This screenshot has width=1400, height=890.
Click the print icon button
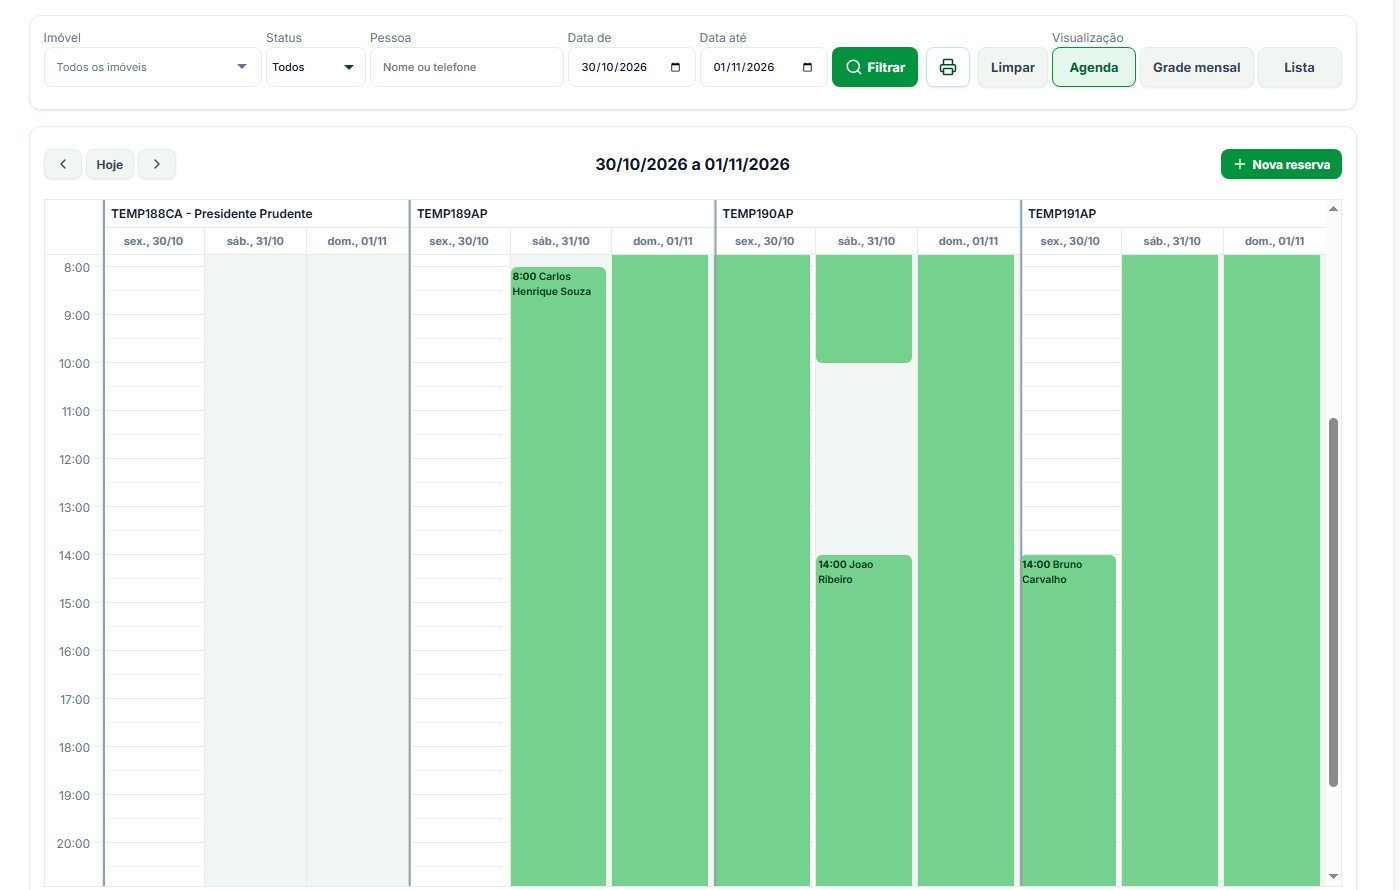point(948,67)
